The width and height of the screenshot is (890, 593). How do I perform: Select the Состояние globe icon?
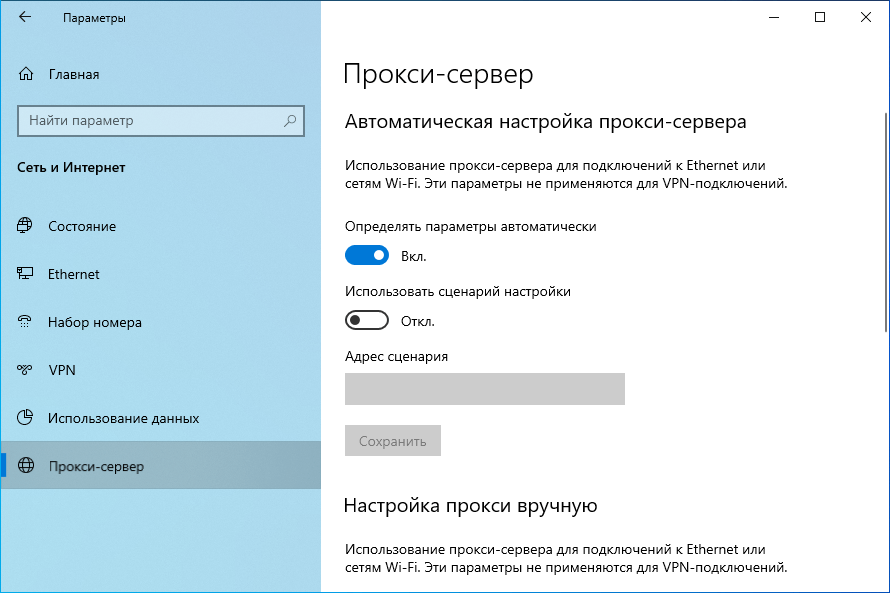(25, 225)
